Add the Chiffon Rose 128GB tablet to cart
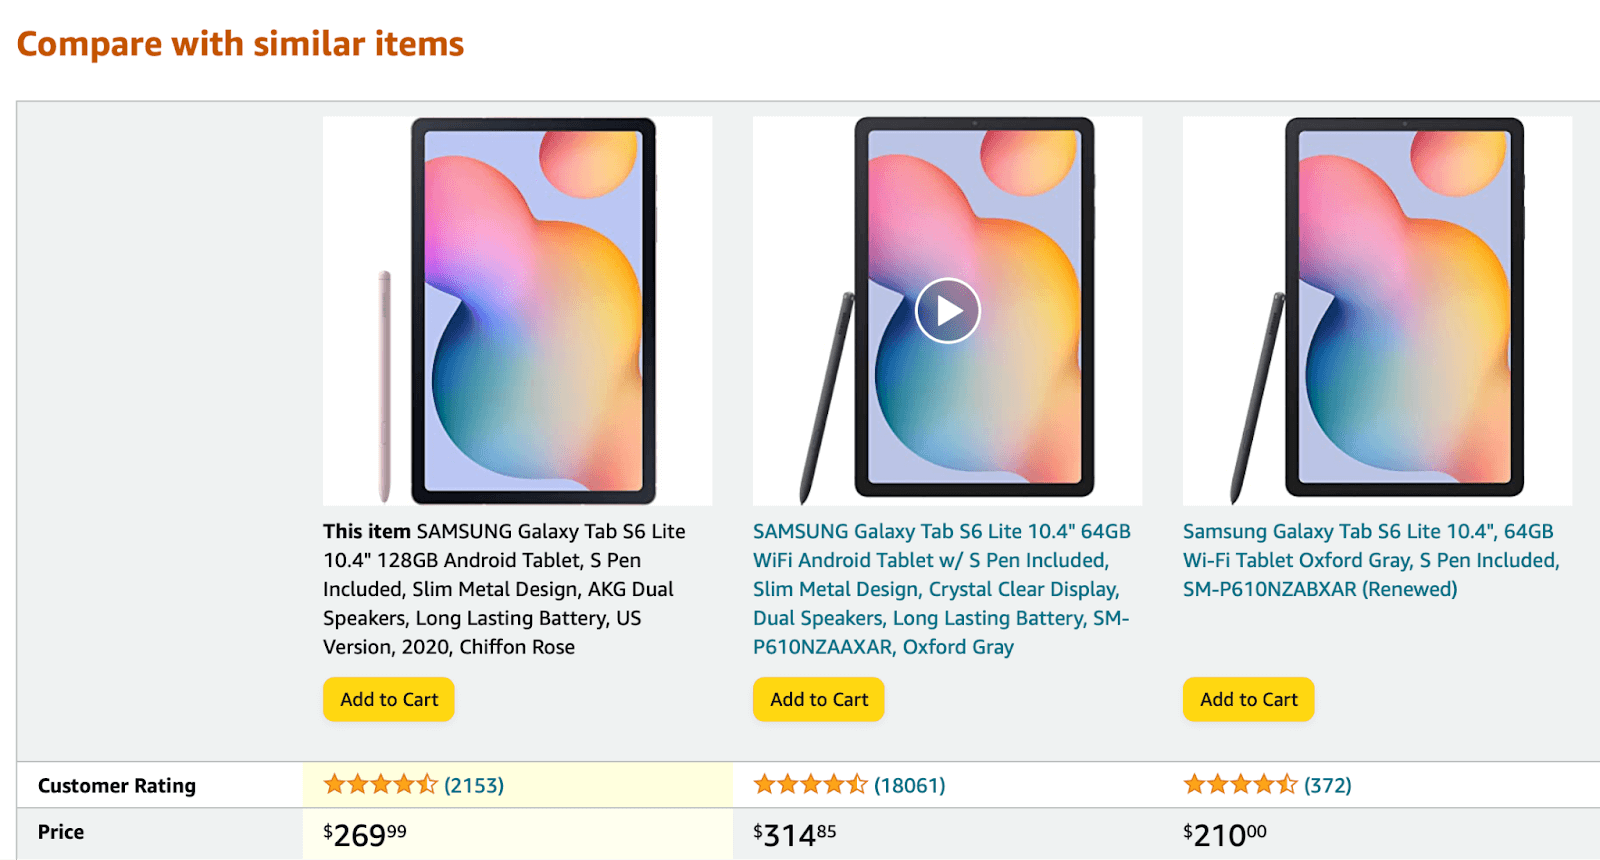Viewport: 1600px width, 860px height. [x=388, y=699]
